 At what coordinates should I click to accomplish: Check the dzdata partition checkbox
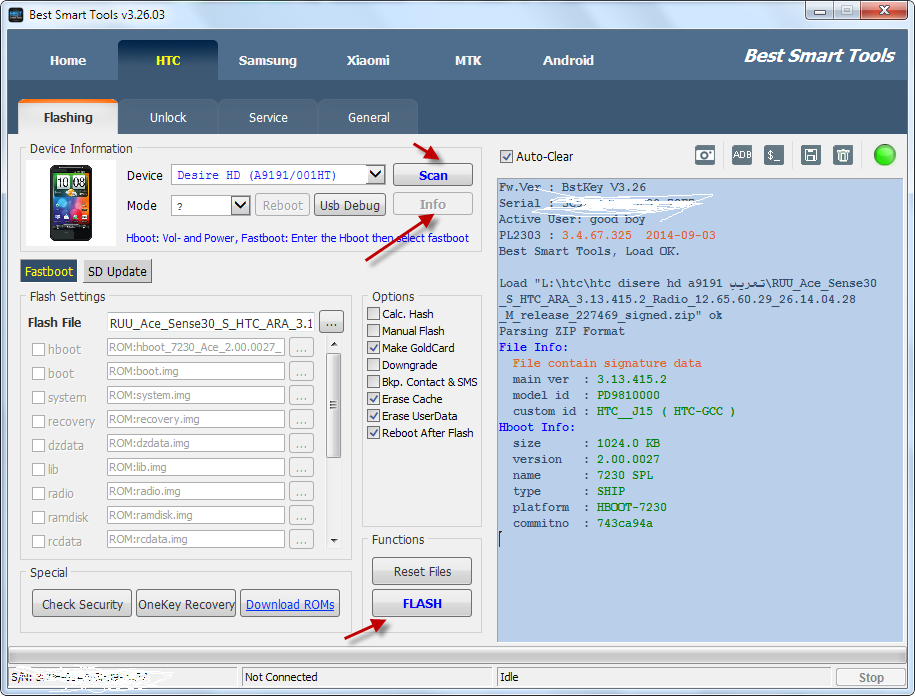39,445
